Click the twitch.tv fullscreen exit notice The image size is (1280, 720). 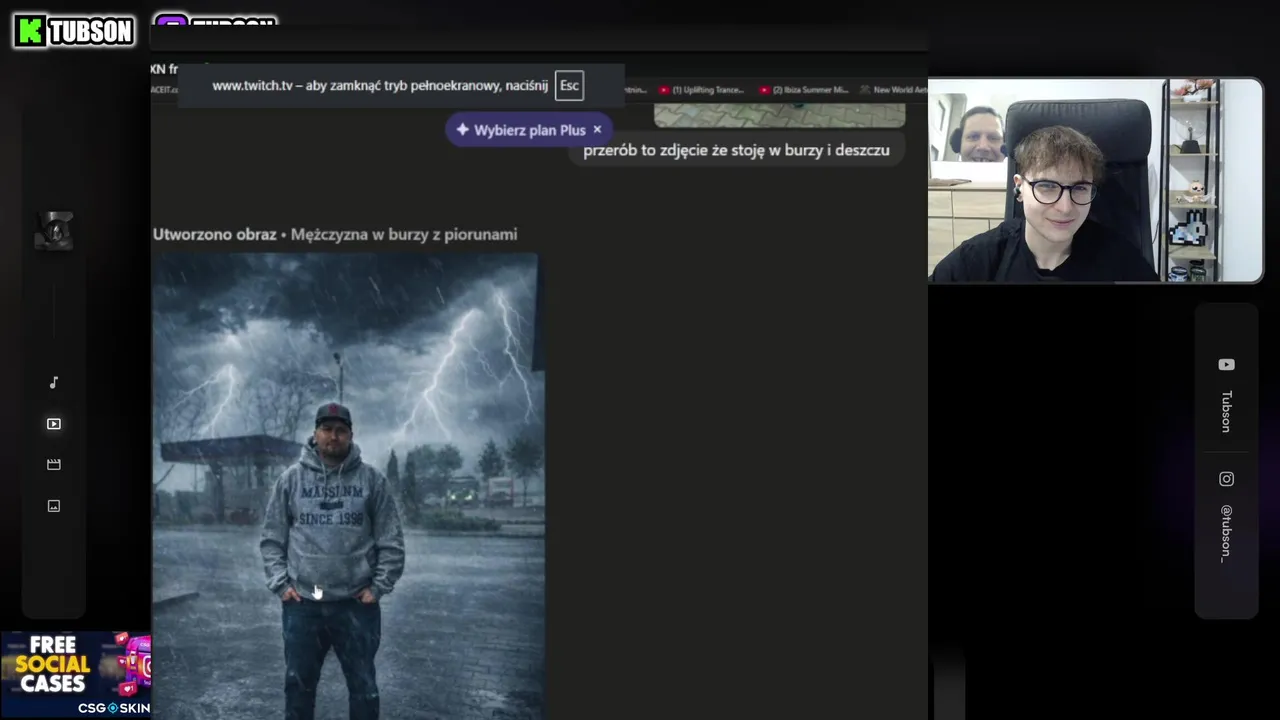[400, 85]
